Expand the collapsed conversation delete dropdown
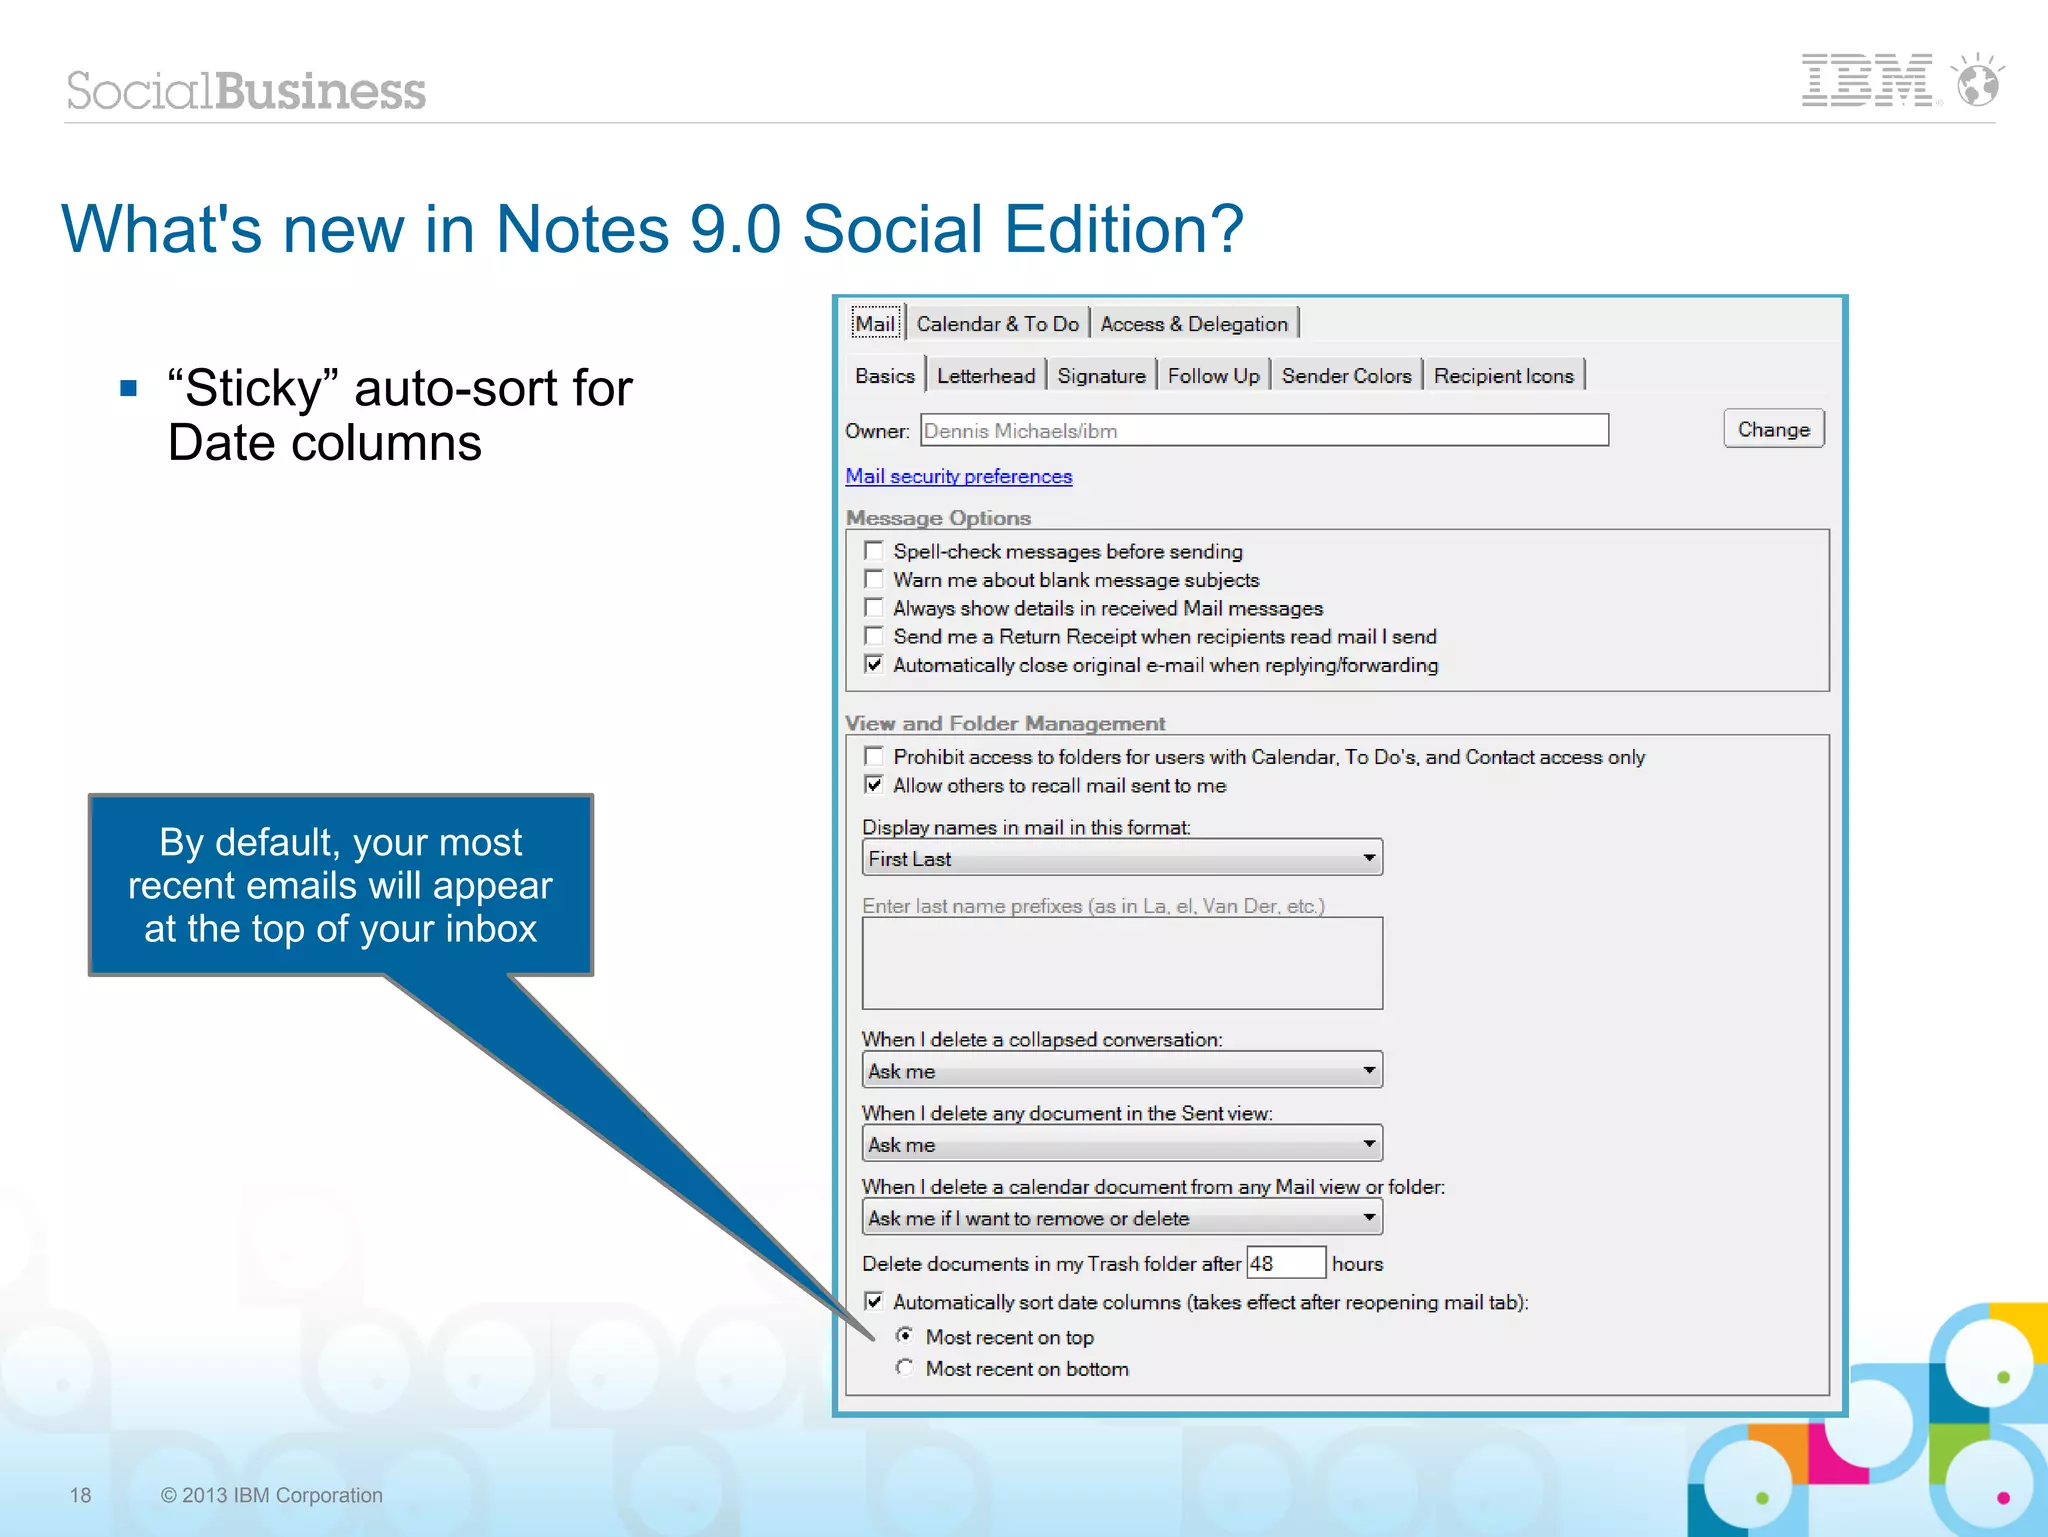 tap(1122, 1071)
